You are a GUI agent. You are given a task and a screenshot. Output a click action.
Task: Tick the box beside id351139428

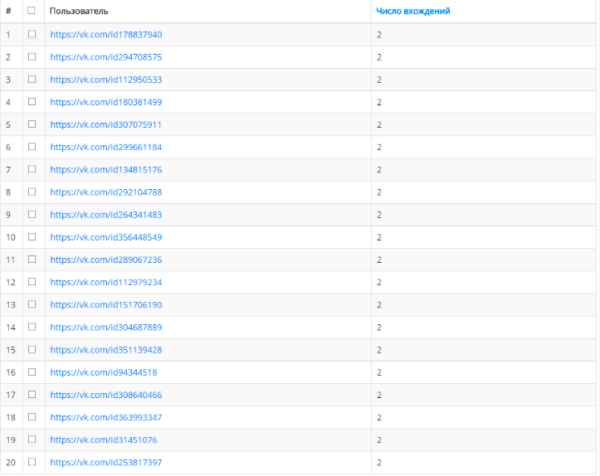click(32, 349)
